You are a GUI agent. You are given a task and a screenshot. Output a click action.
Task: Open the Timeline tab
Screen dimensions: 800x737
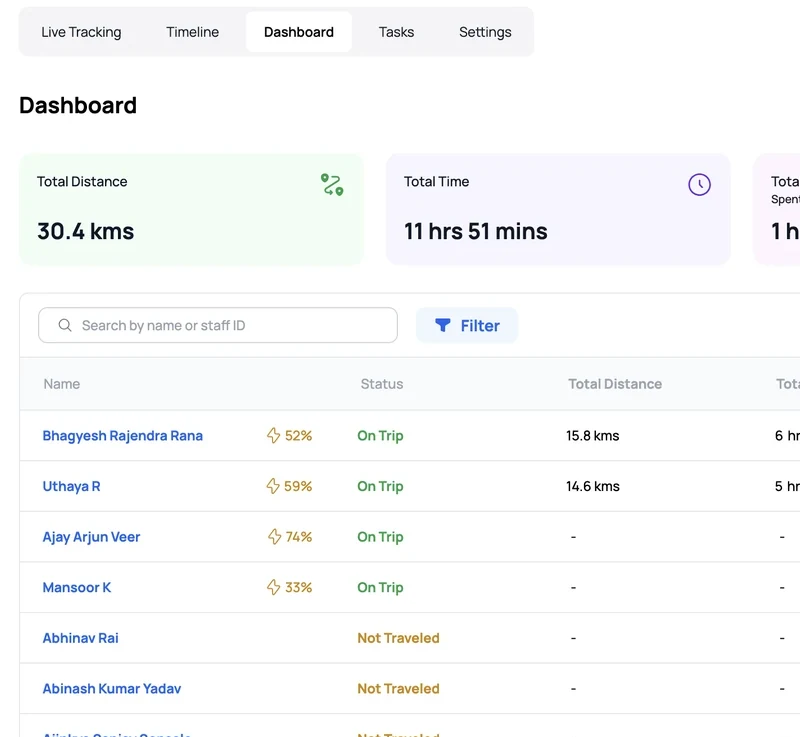192,32
